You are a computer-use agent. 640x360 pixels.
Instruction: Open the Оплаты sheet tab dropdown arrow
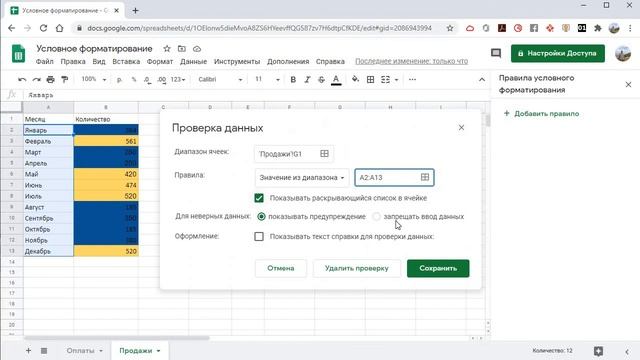click(101, 351)
